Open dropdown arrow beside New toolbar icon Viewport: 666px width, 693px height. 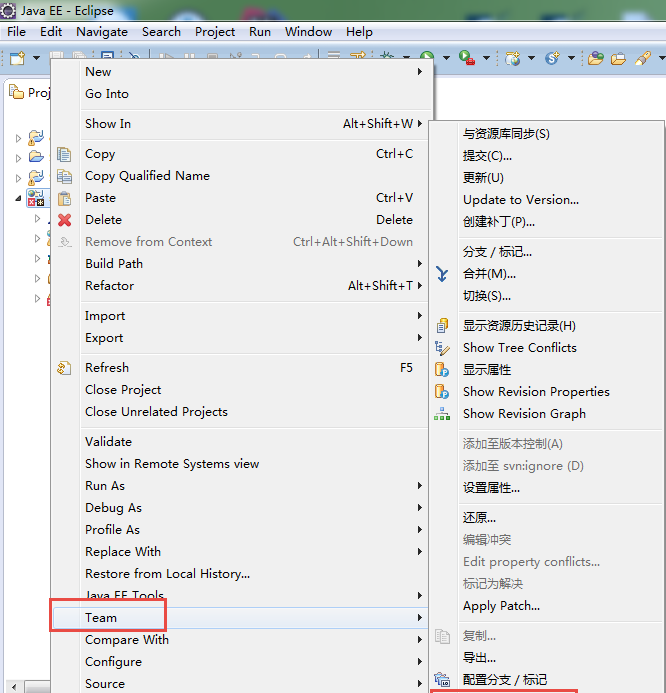click(x=36, y=58)
